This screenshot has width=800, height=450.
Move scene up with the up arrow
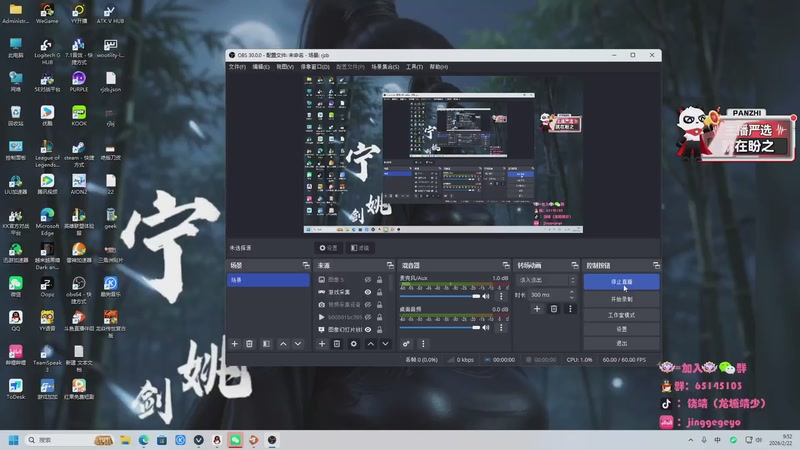coord(283,344)
